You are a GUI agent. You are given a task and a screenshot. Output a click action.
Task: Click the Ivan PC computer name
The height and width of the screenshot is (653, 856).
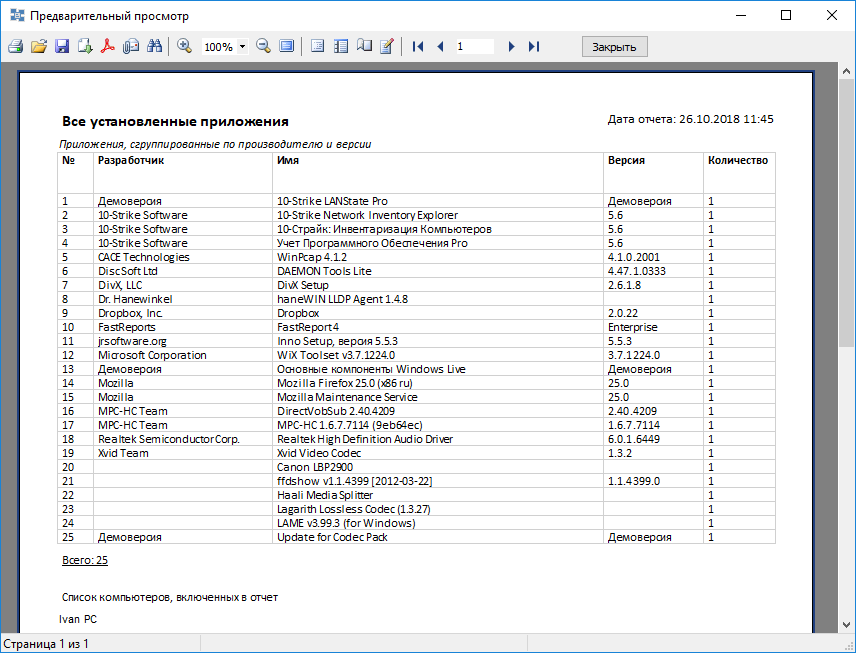click(78, 619)
